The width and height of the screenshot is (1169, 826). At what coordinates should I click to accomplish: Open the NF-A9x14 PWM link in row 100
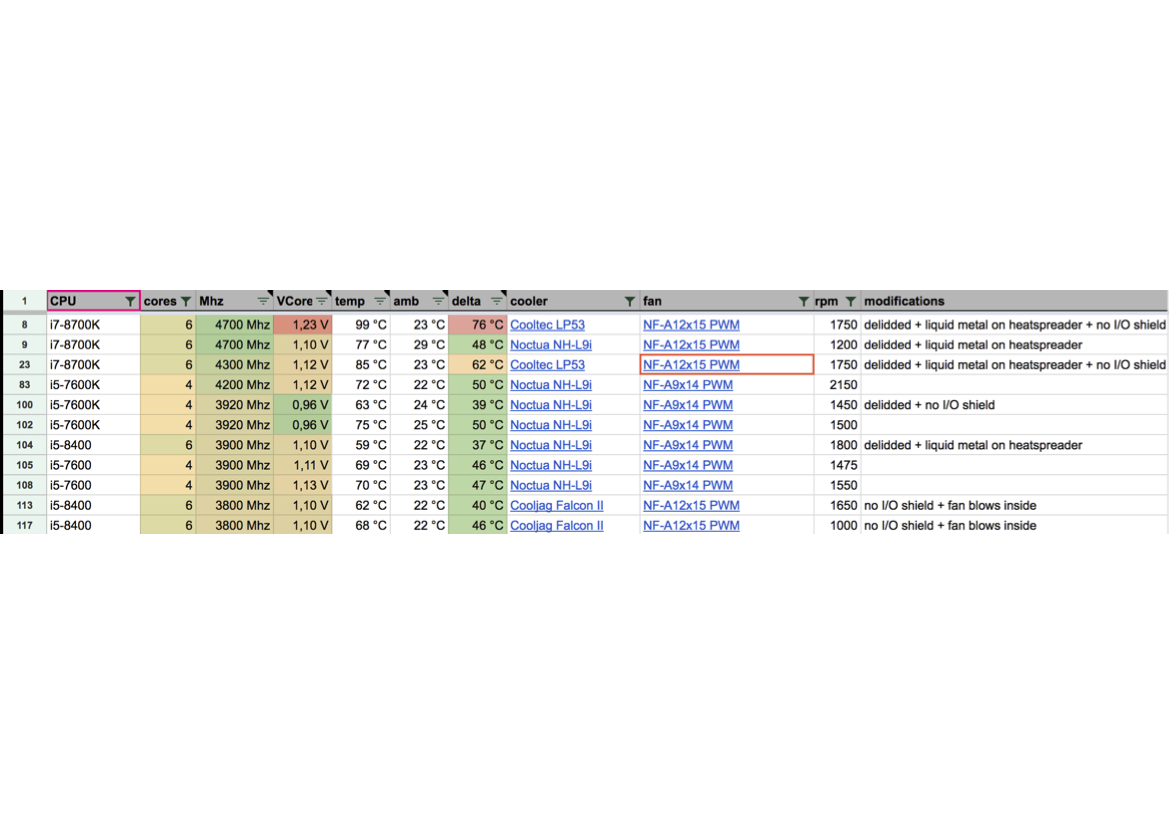[x=687, y=405]
